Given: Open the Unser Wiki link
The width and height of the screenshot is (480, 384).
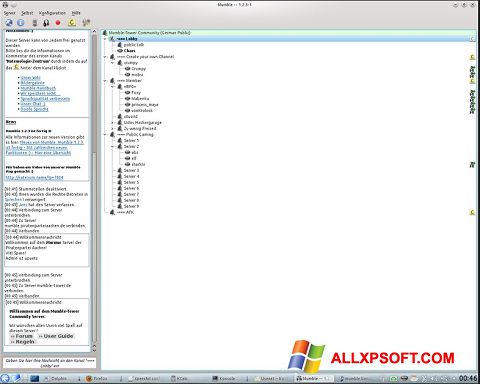Looking at the screenshot, I should coord(30,78).
